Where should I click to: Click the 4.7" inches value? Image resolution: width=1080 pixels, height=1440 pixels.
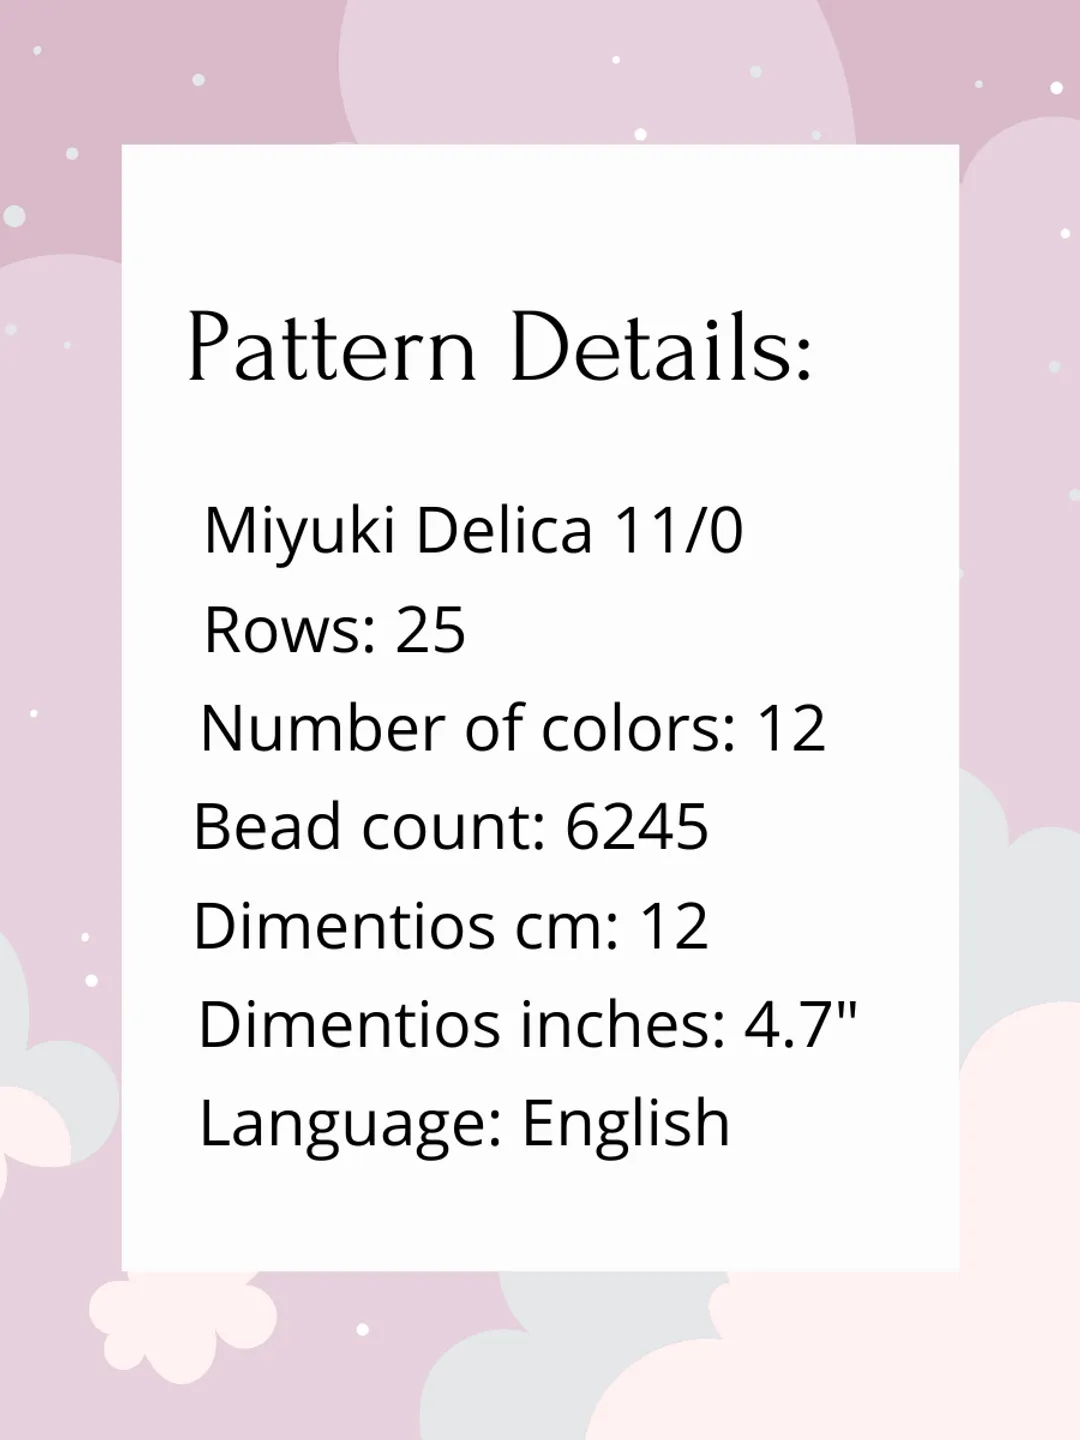coord(801,1025)
